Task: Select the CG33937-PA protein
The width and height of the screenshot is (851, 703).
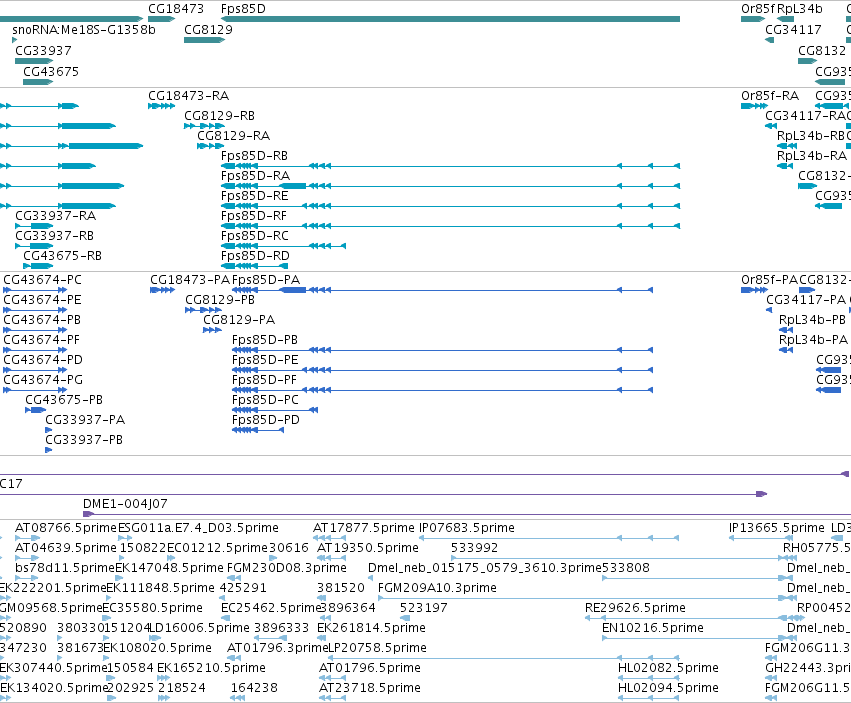Action: (x=48, y=430)
